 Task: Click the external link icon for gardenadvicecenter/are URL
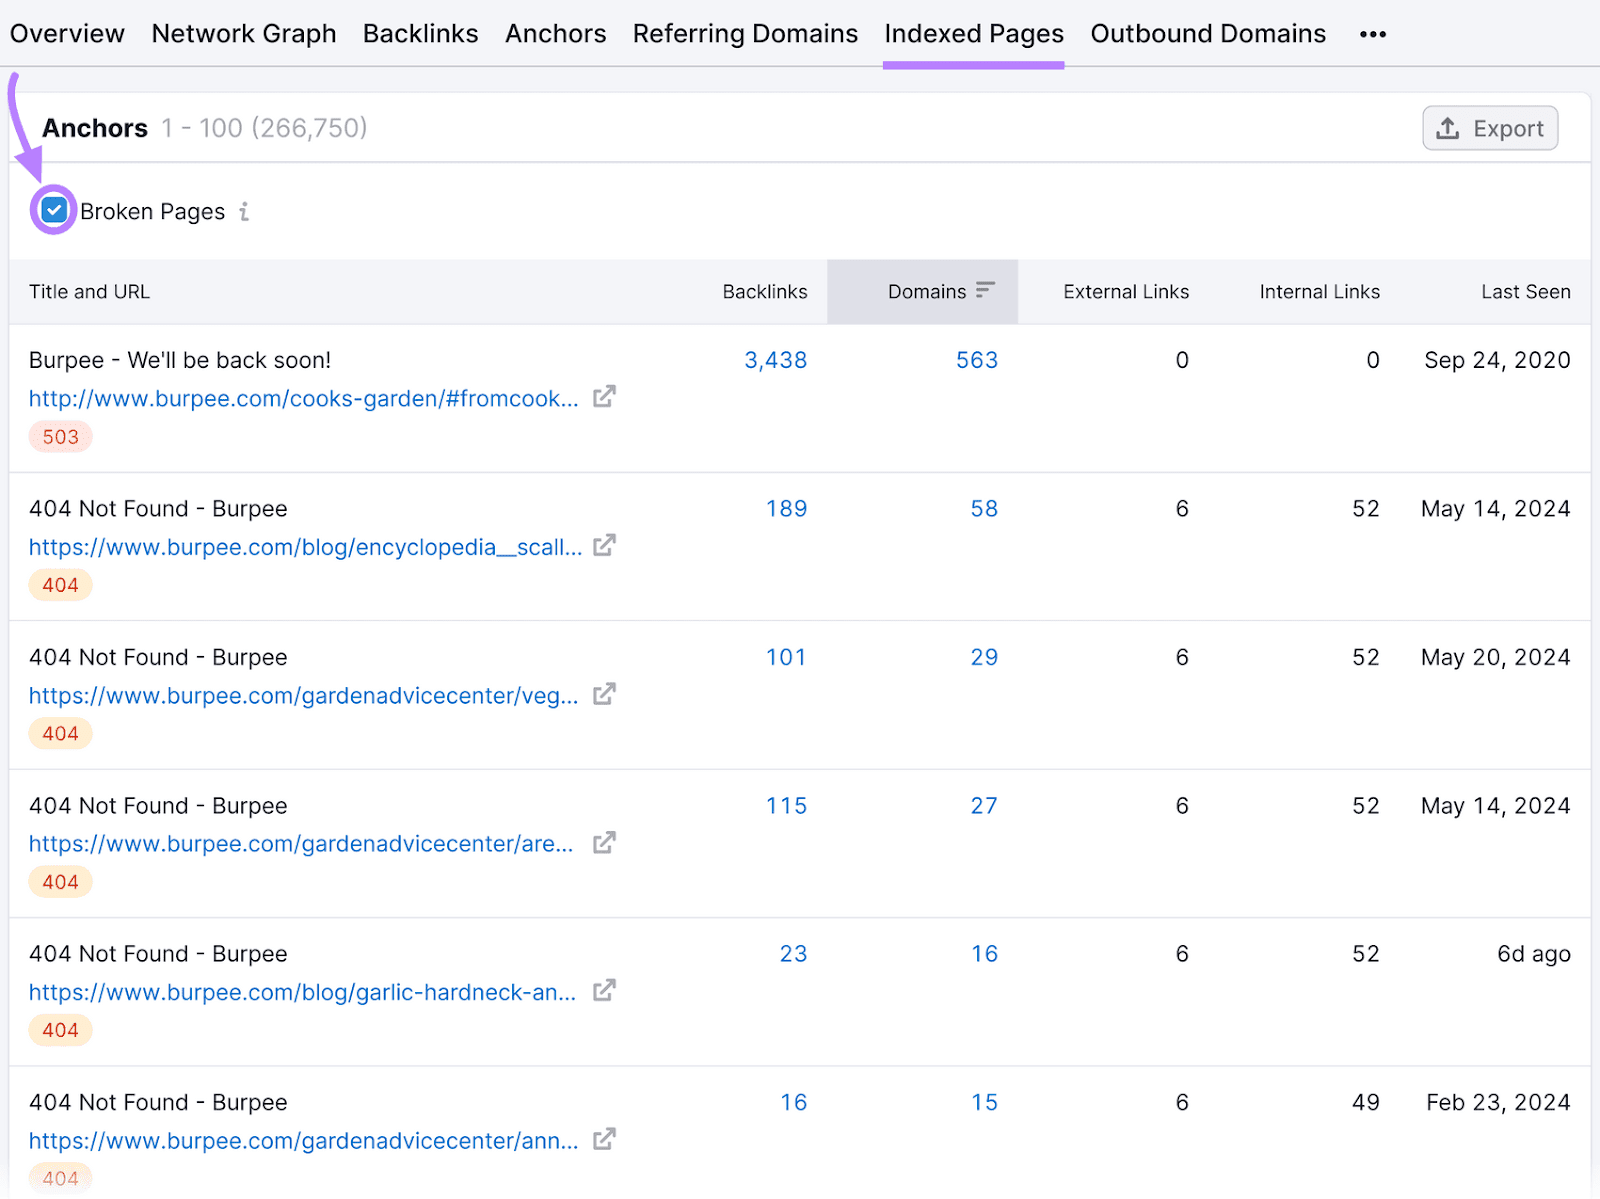click(x=604, y=843)
